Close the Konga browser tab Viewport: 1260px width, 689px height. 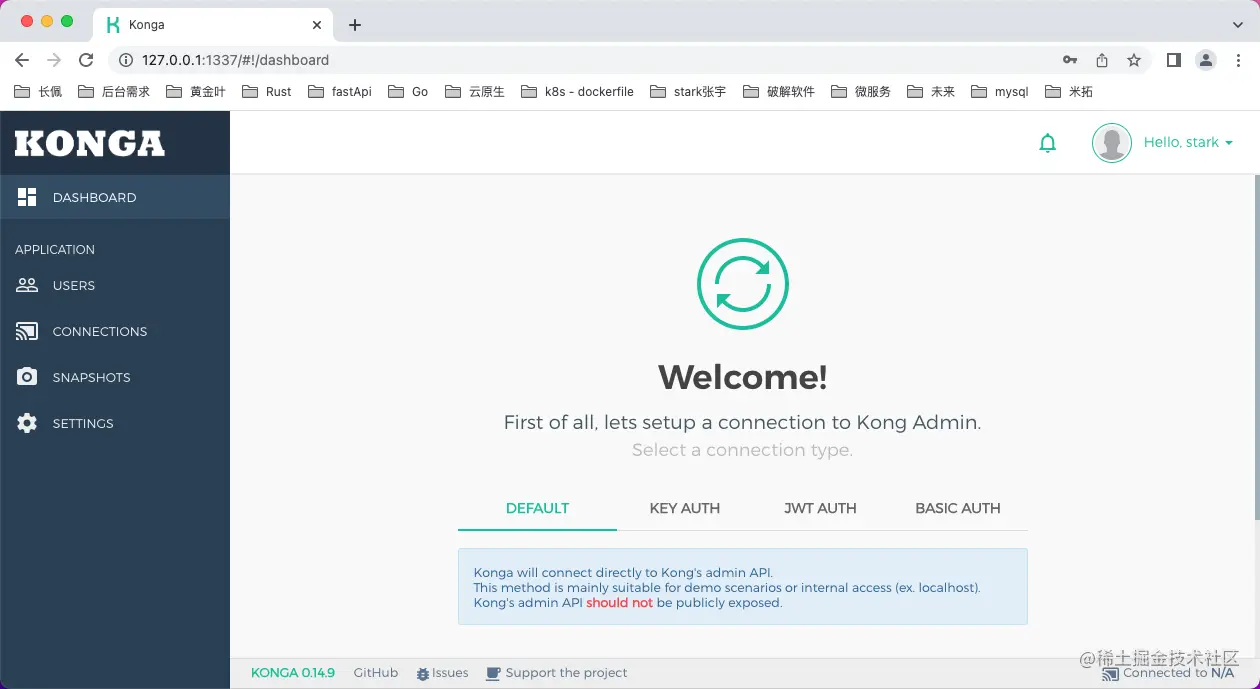[x=317, y=25]
